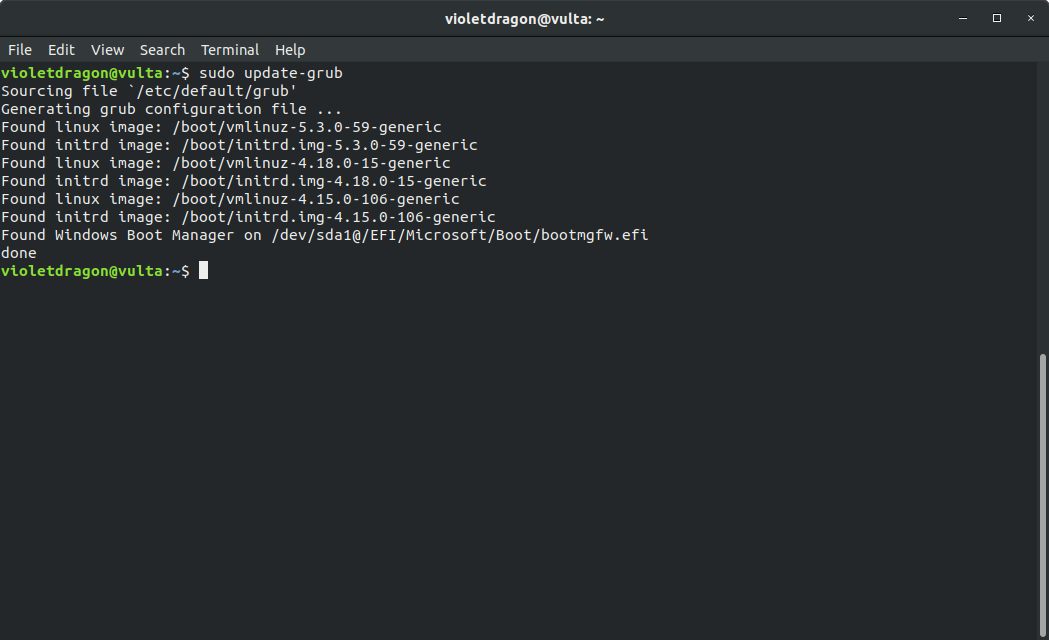Open the View menu
The width and height of the screenshot is (1049, 640).
click(x=107, y=49)
